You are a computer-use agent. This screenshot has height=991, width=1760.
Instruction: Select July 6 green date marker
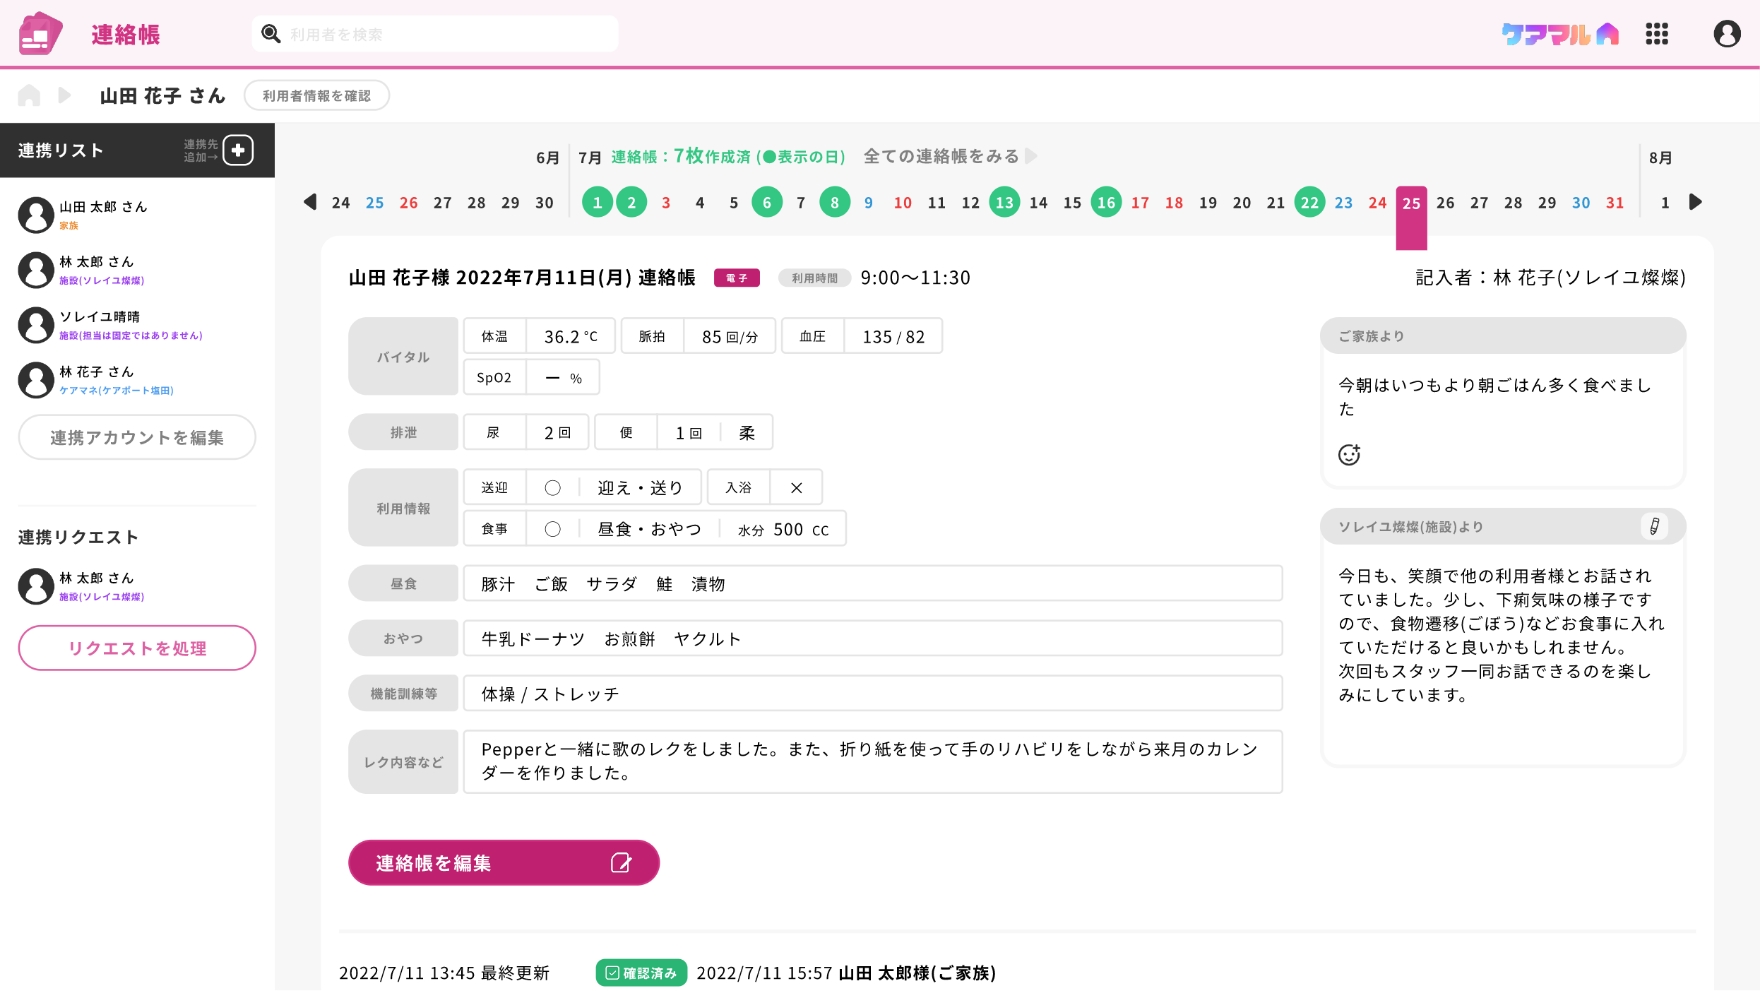tap(767, 202)
